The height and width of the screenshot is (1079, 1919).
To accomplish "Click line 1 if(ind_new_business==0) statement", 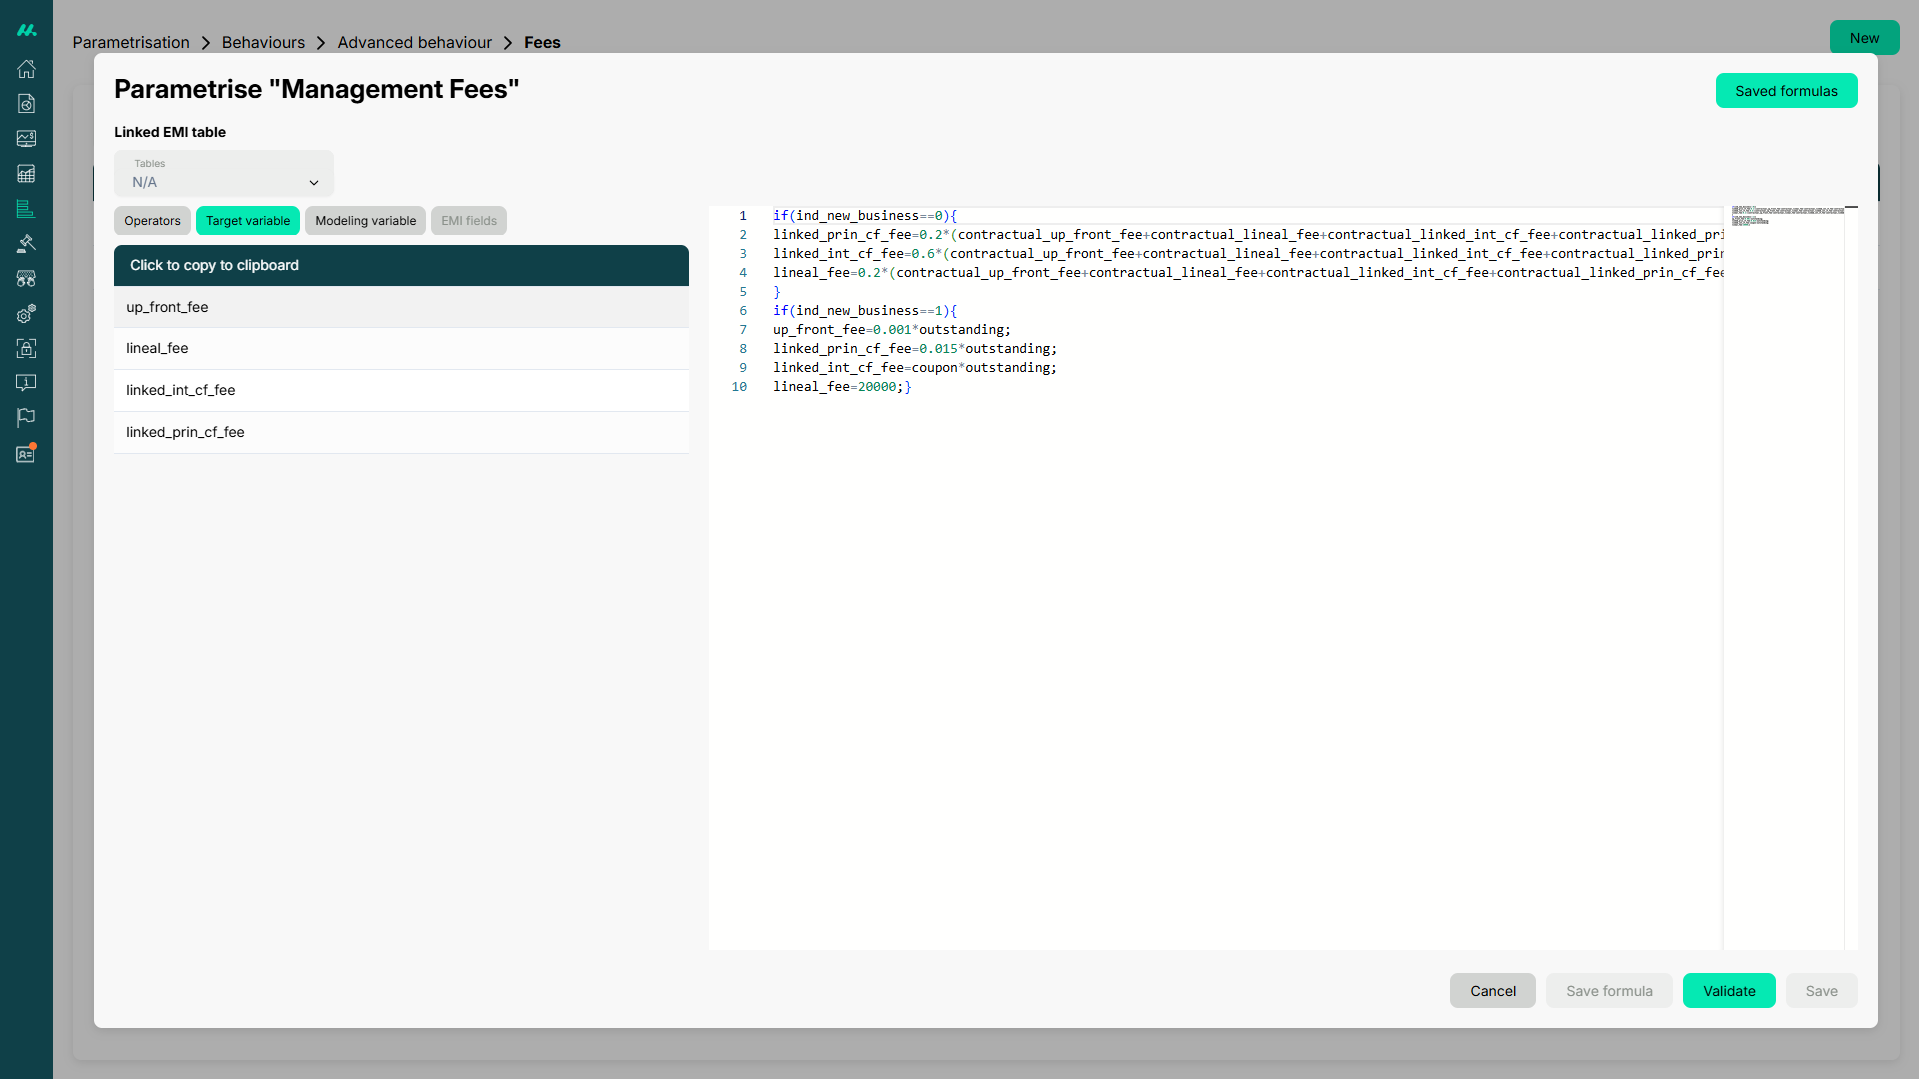I will [x=865, y=216].
